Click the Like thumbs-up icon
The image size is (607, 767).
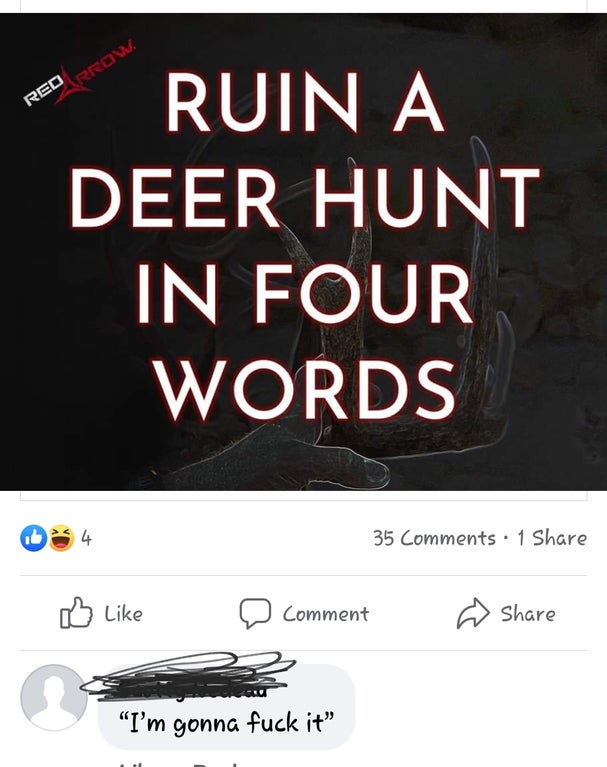(x=76, y=612)
